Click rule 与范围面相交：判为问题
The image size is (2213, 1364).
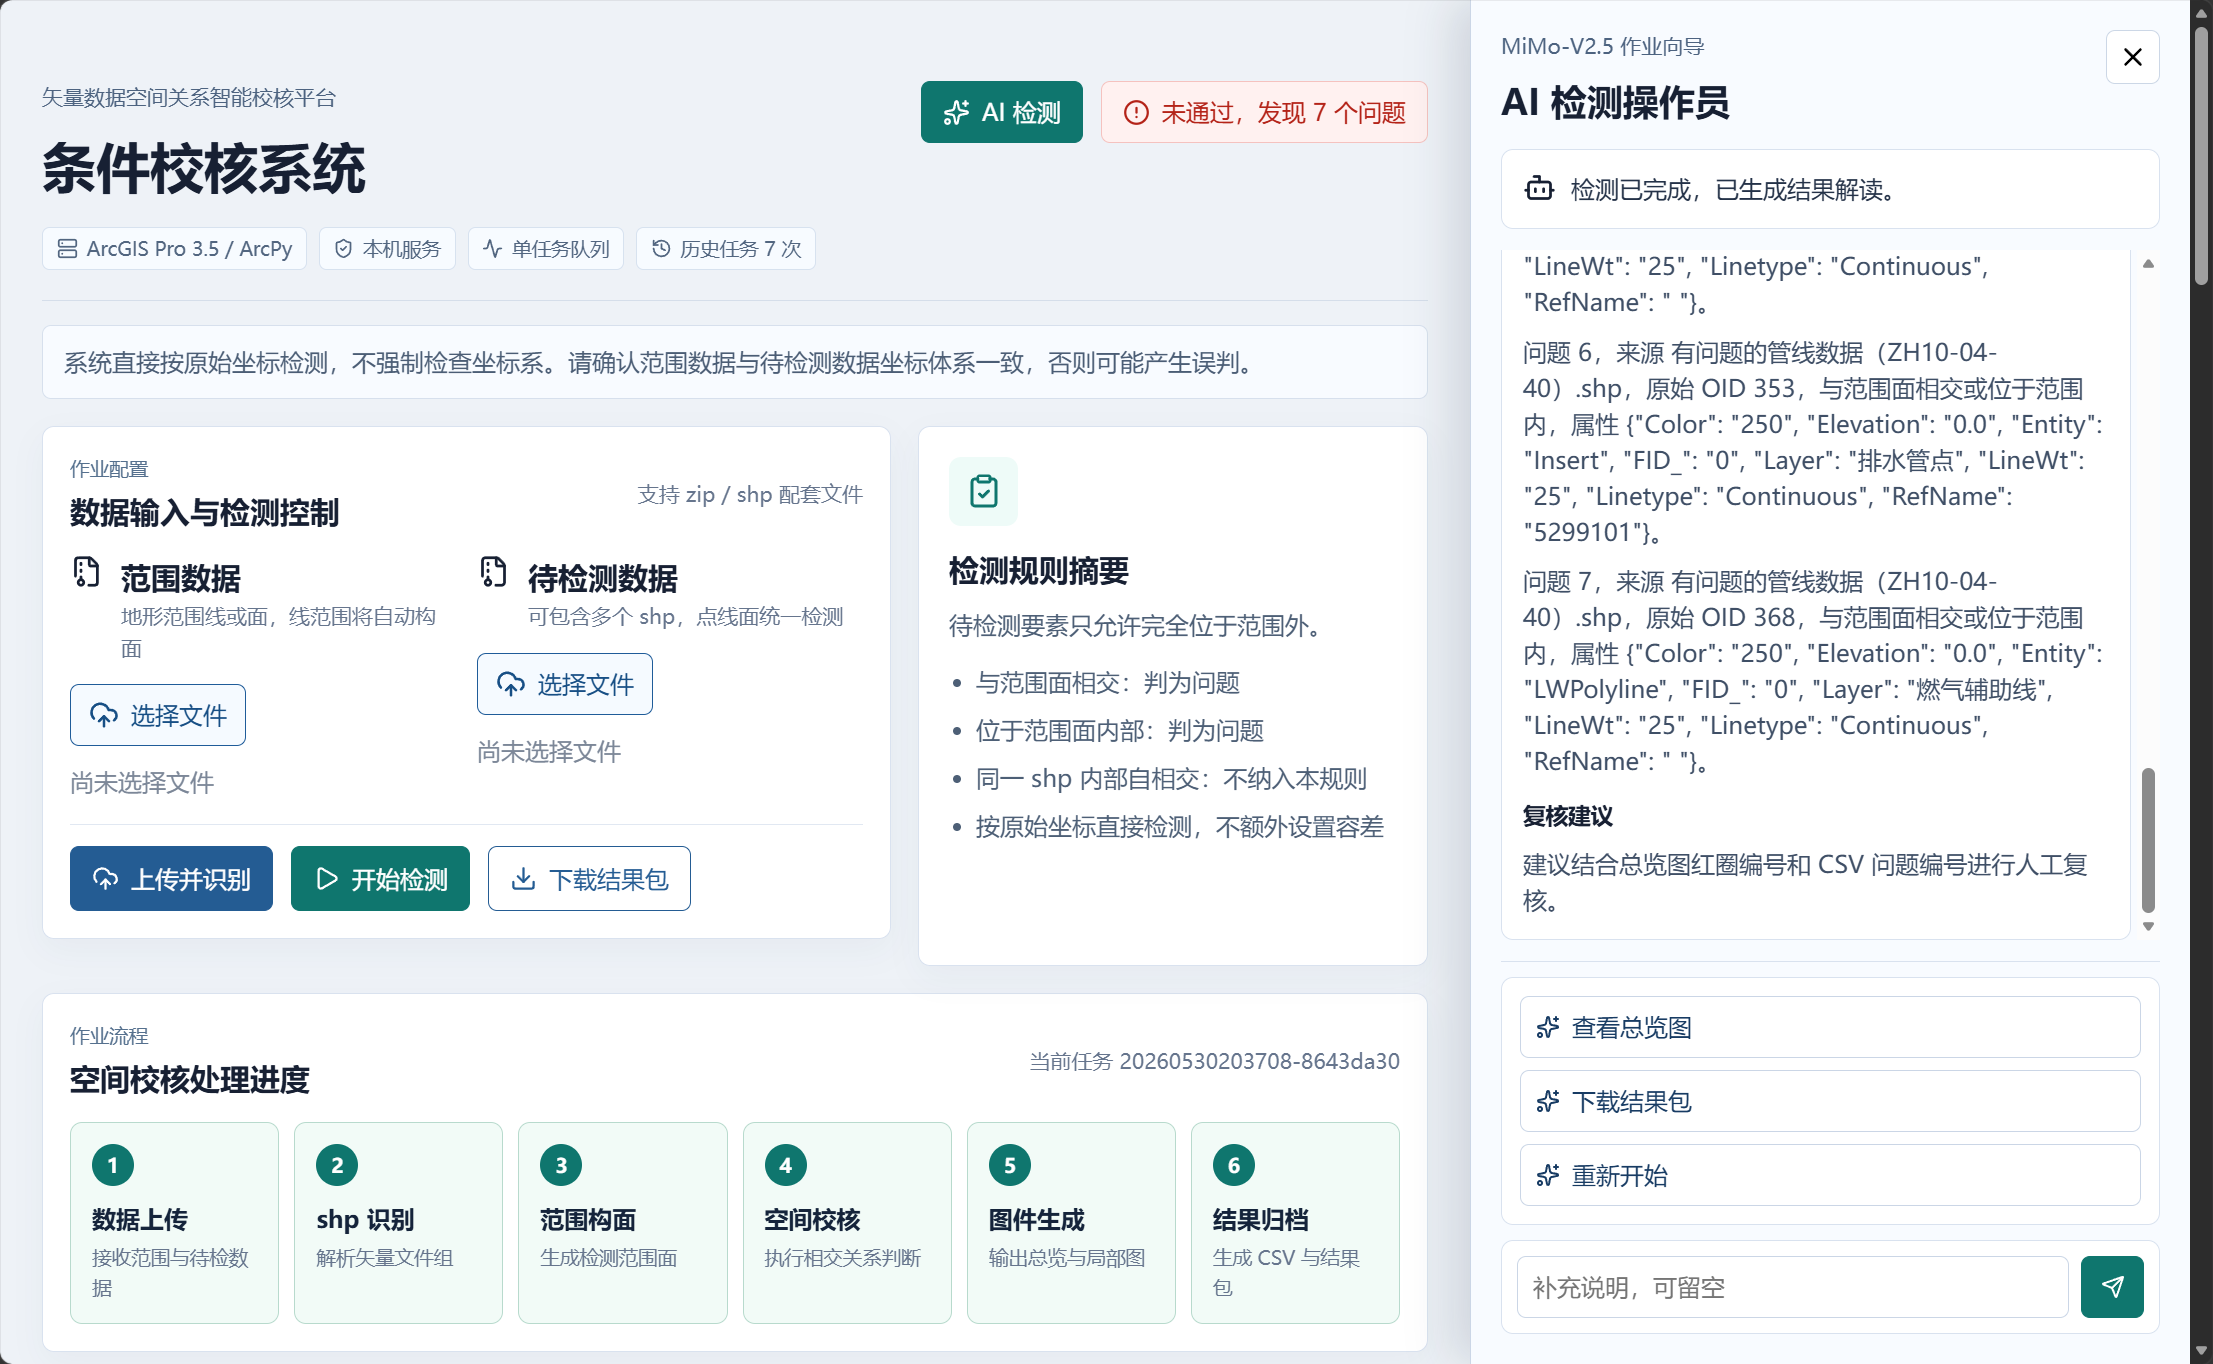tap(1107, 683)
